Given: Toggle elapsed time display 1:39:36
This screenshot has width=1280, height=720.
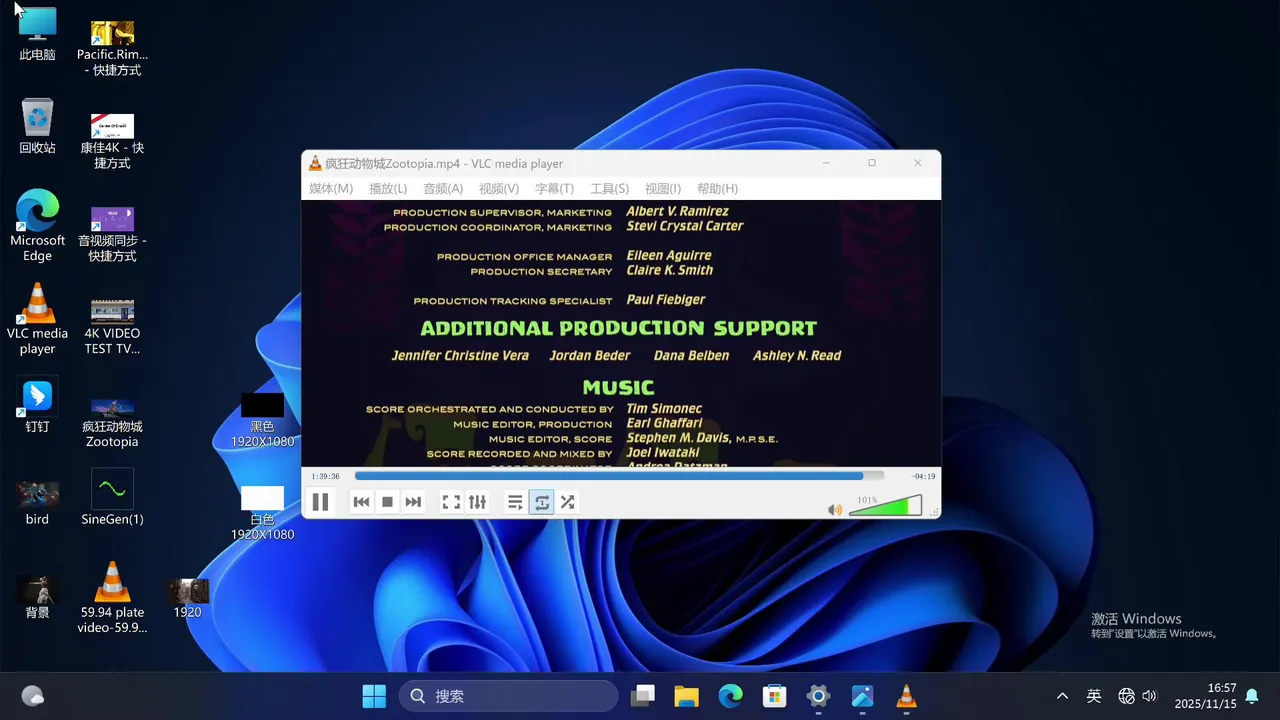Looking at the screenshot, I should [x=325, y=476].
